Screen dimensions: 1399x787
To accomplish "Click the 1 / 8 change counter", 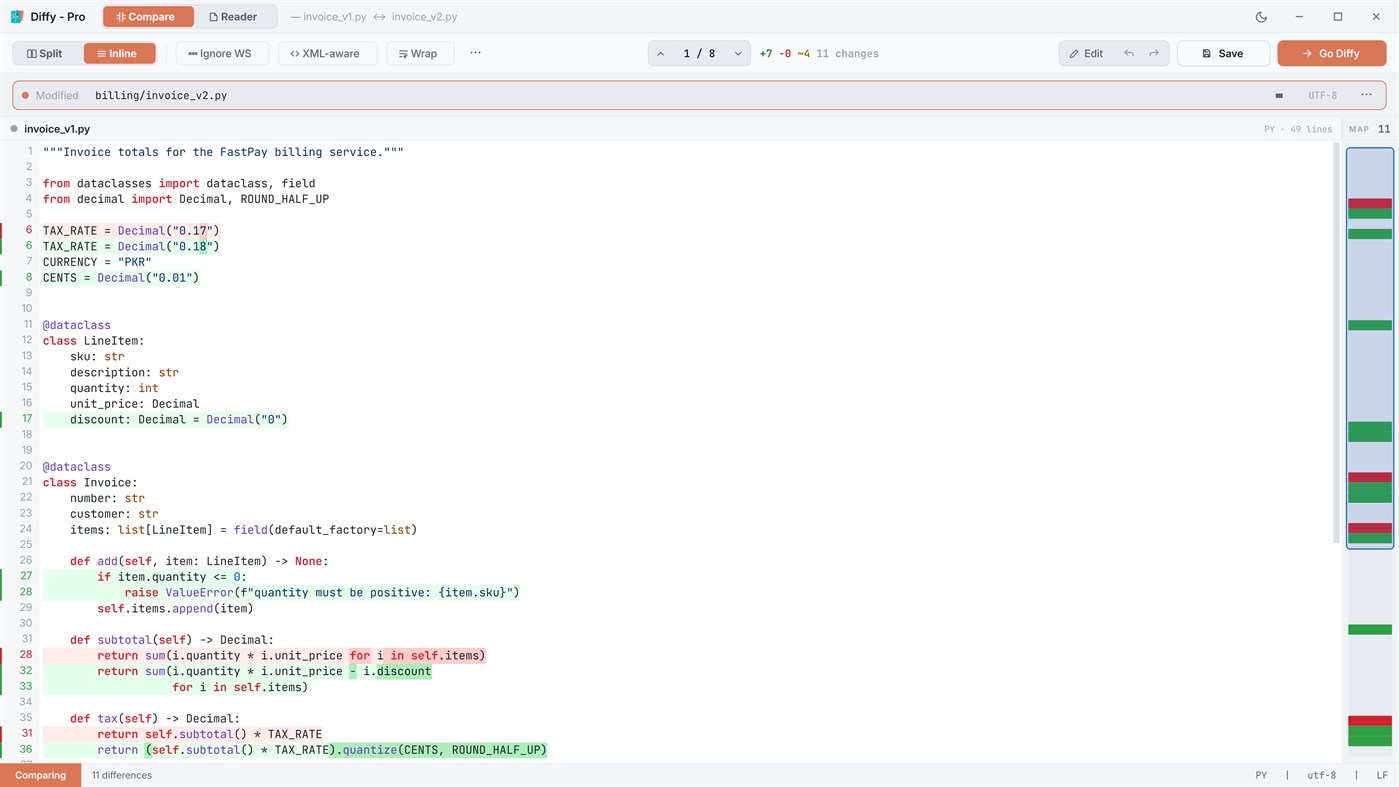I will click(700, 54).
